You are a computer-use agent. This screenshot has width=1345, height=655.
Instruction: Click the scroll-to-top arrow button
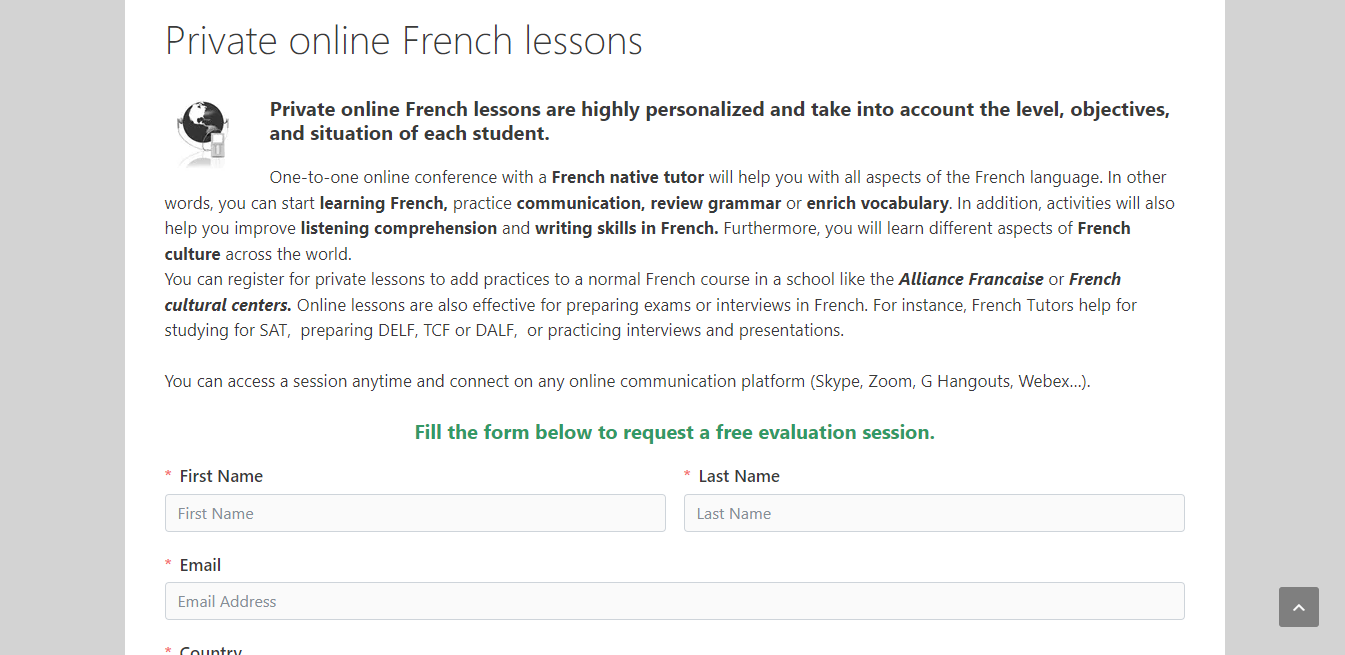pos(1298,607)
